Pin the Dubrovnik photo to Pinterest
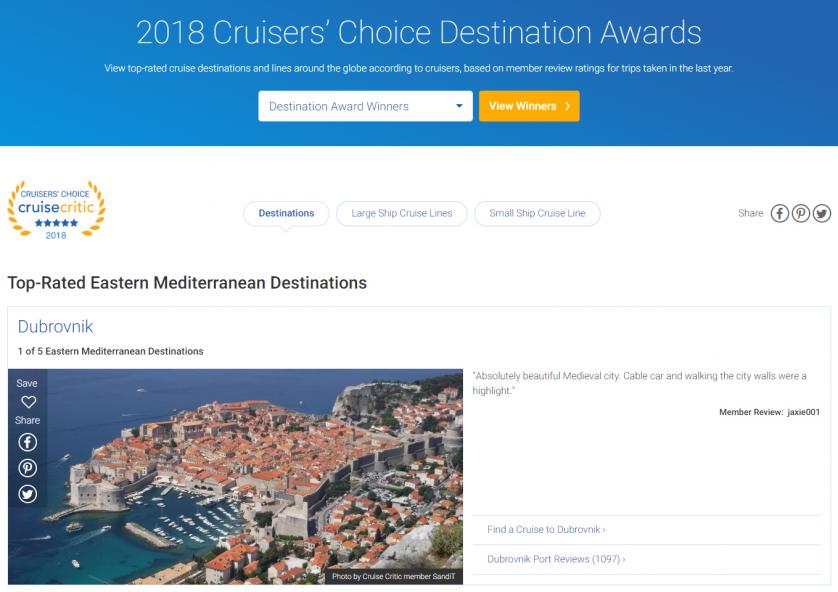The image size is (838, 592). click(x=28, y=467)
